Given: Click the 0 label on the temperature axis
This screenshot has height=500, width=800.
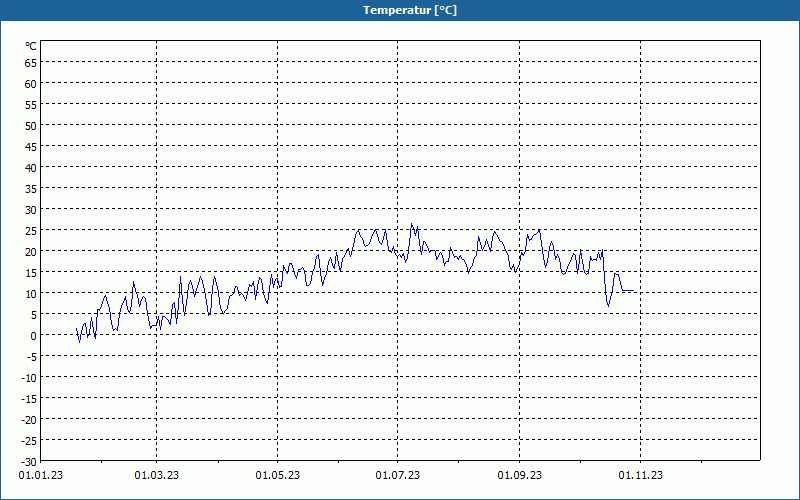Looking at the screenshot, I should (x=34, y=335).
